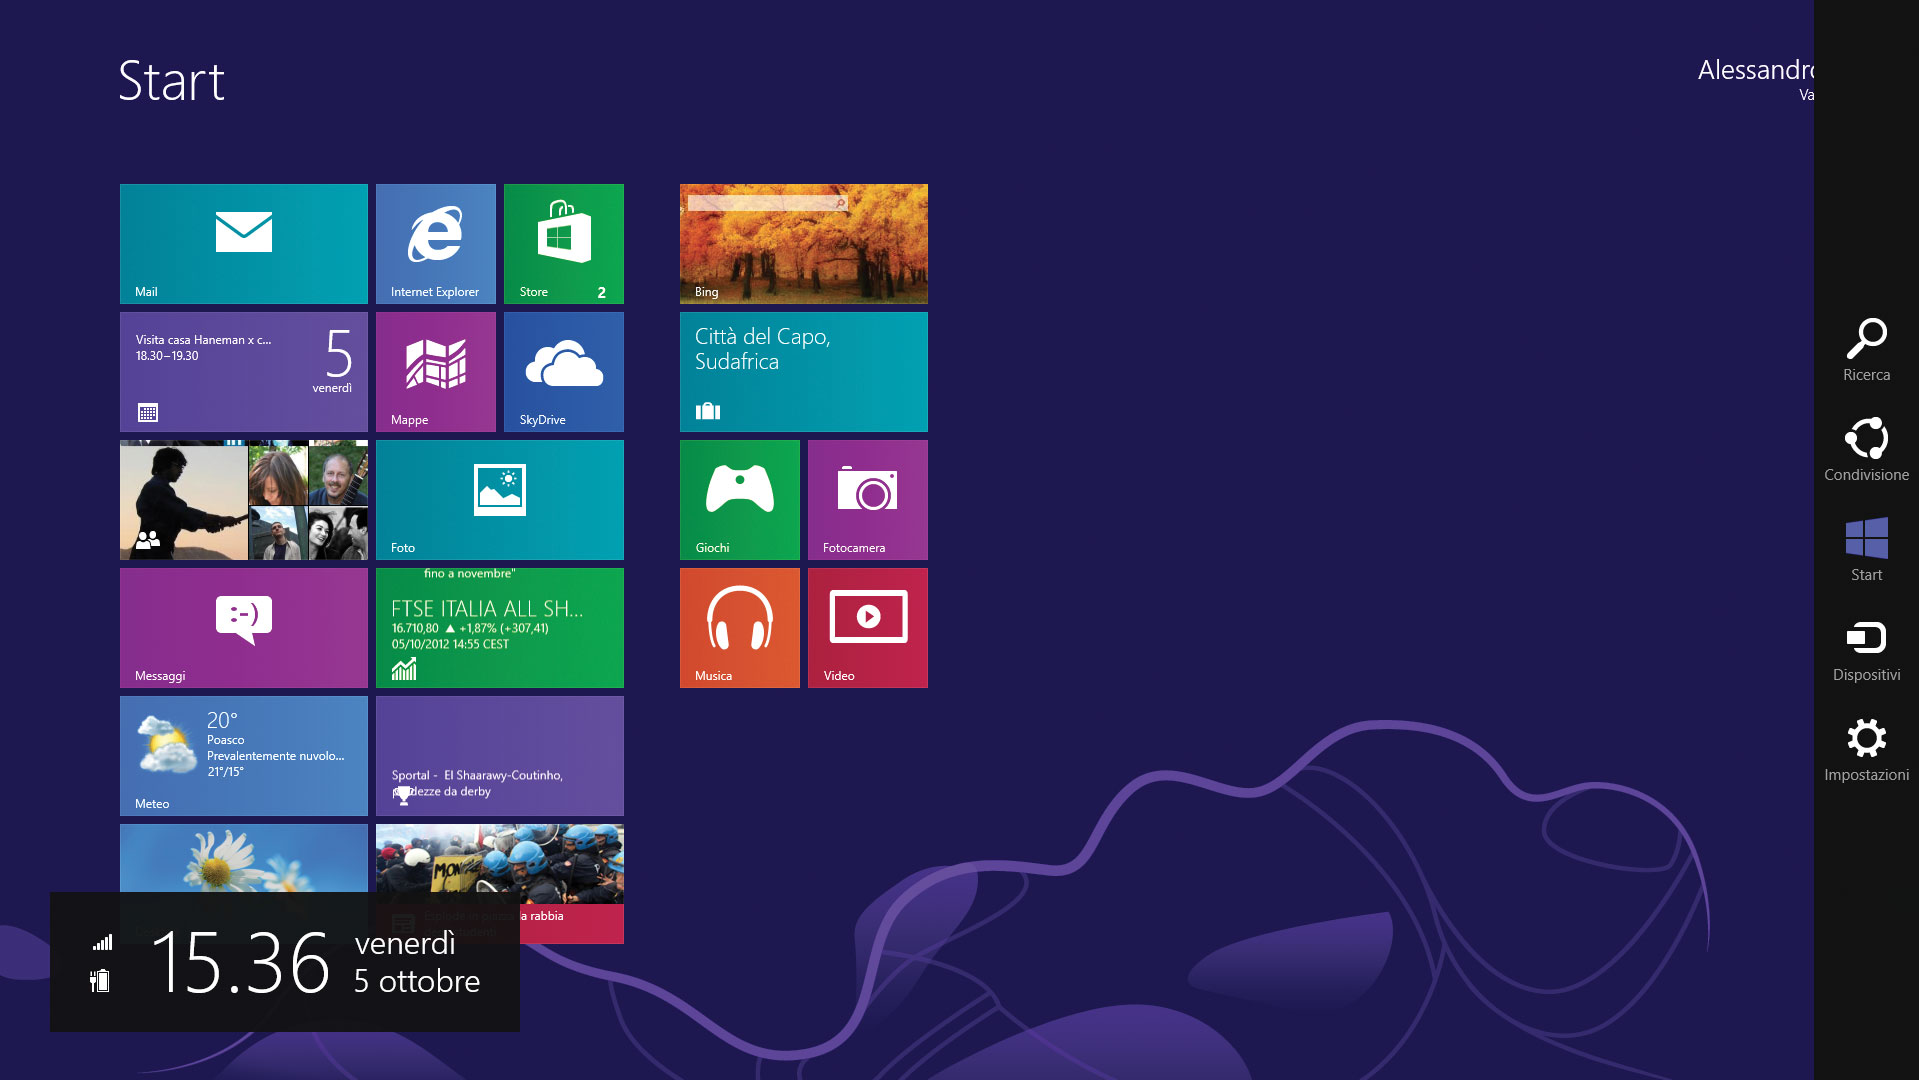Viewport: 1919px width, 1080px height.
Task: Open the Città del Capo travel tile
Action: click(804, 372)
